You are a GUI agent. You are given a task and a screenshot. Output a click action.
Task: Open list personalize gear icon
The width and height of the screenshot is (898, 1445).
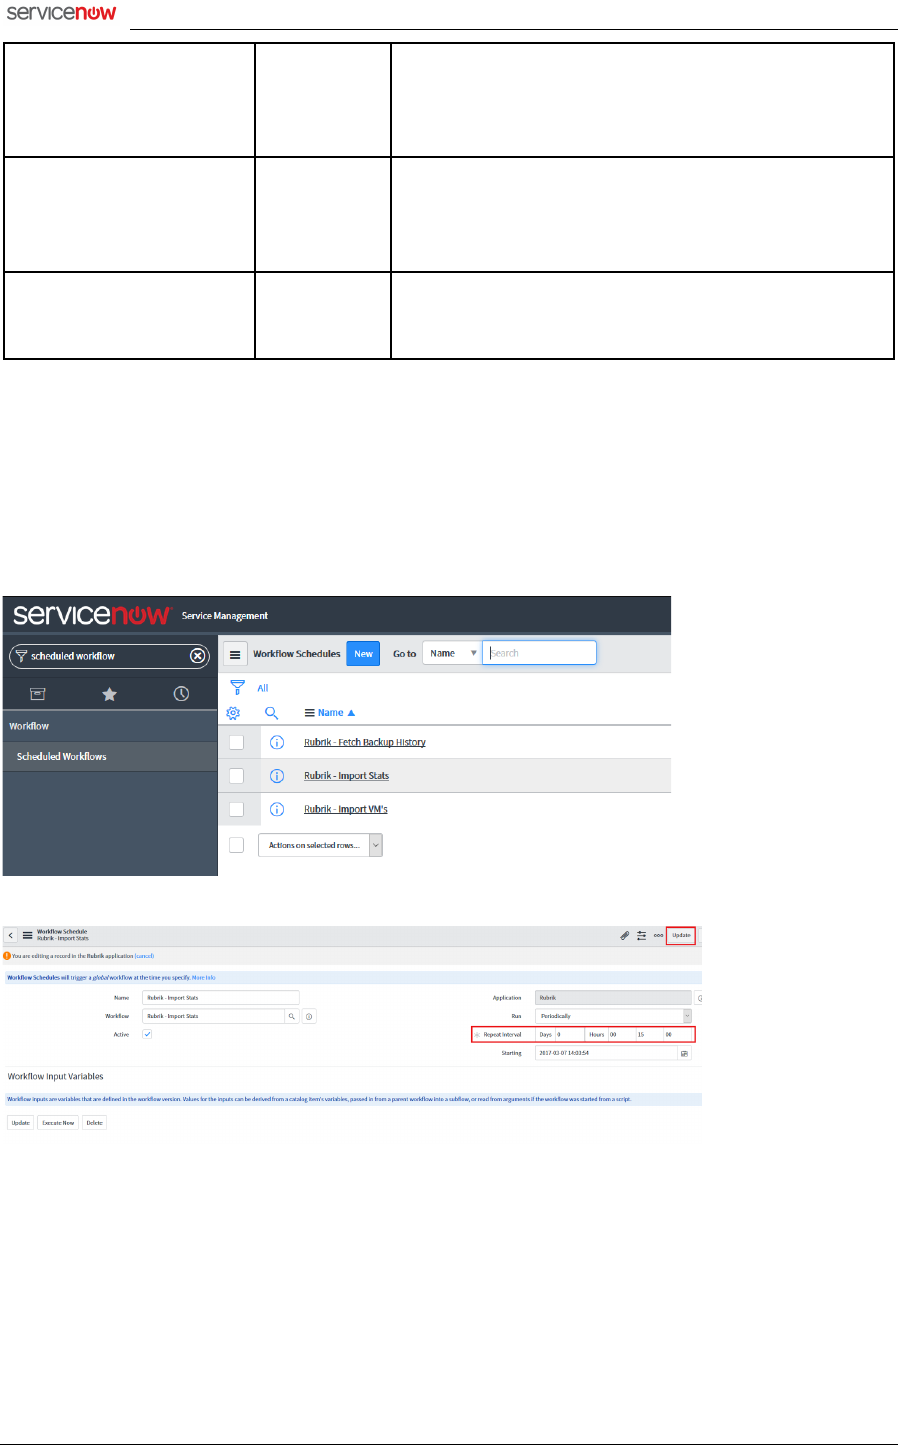coord(233,713)
